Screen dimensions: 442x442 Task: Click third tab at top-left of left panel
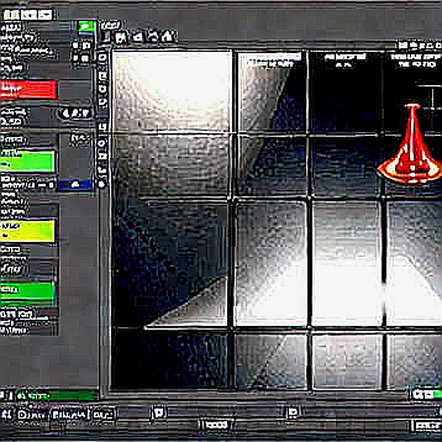45,15
